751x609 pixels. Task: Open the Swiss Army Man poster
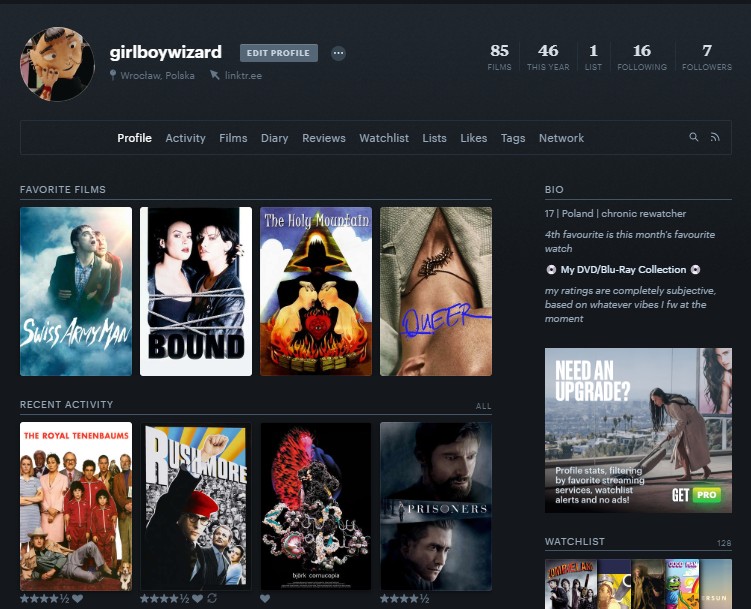76,291
